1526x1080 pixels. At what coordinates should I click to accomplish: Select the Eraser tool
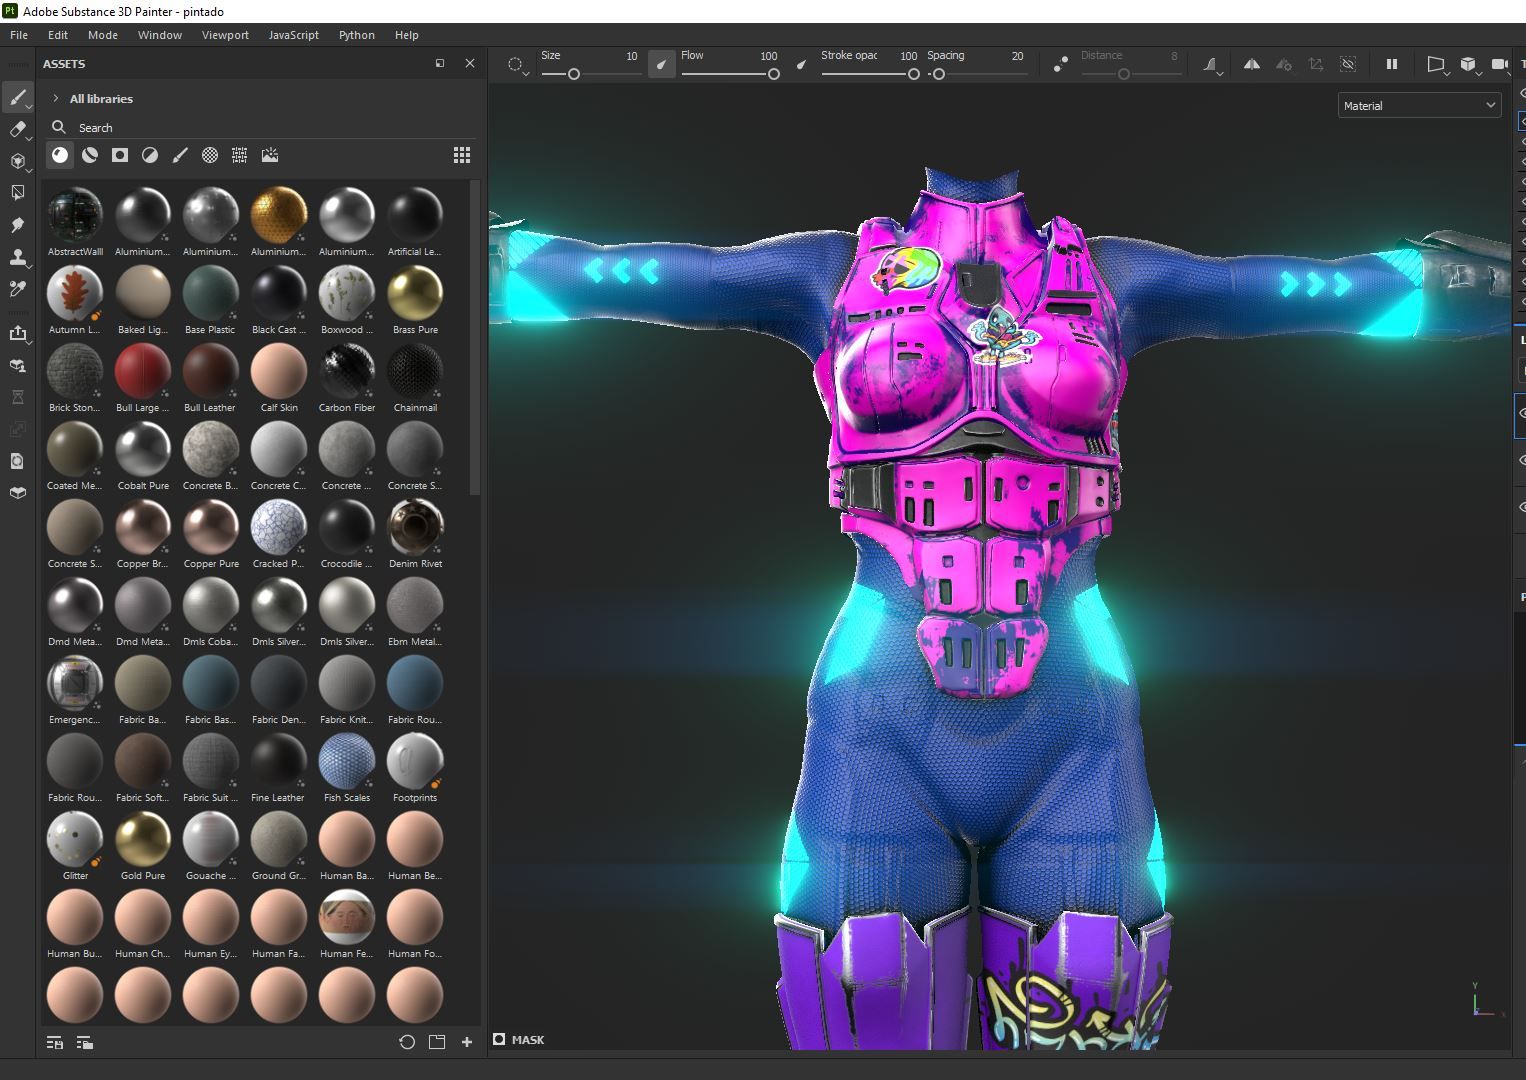17,129
